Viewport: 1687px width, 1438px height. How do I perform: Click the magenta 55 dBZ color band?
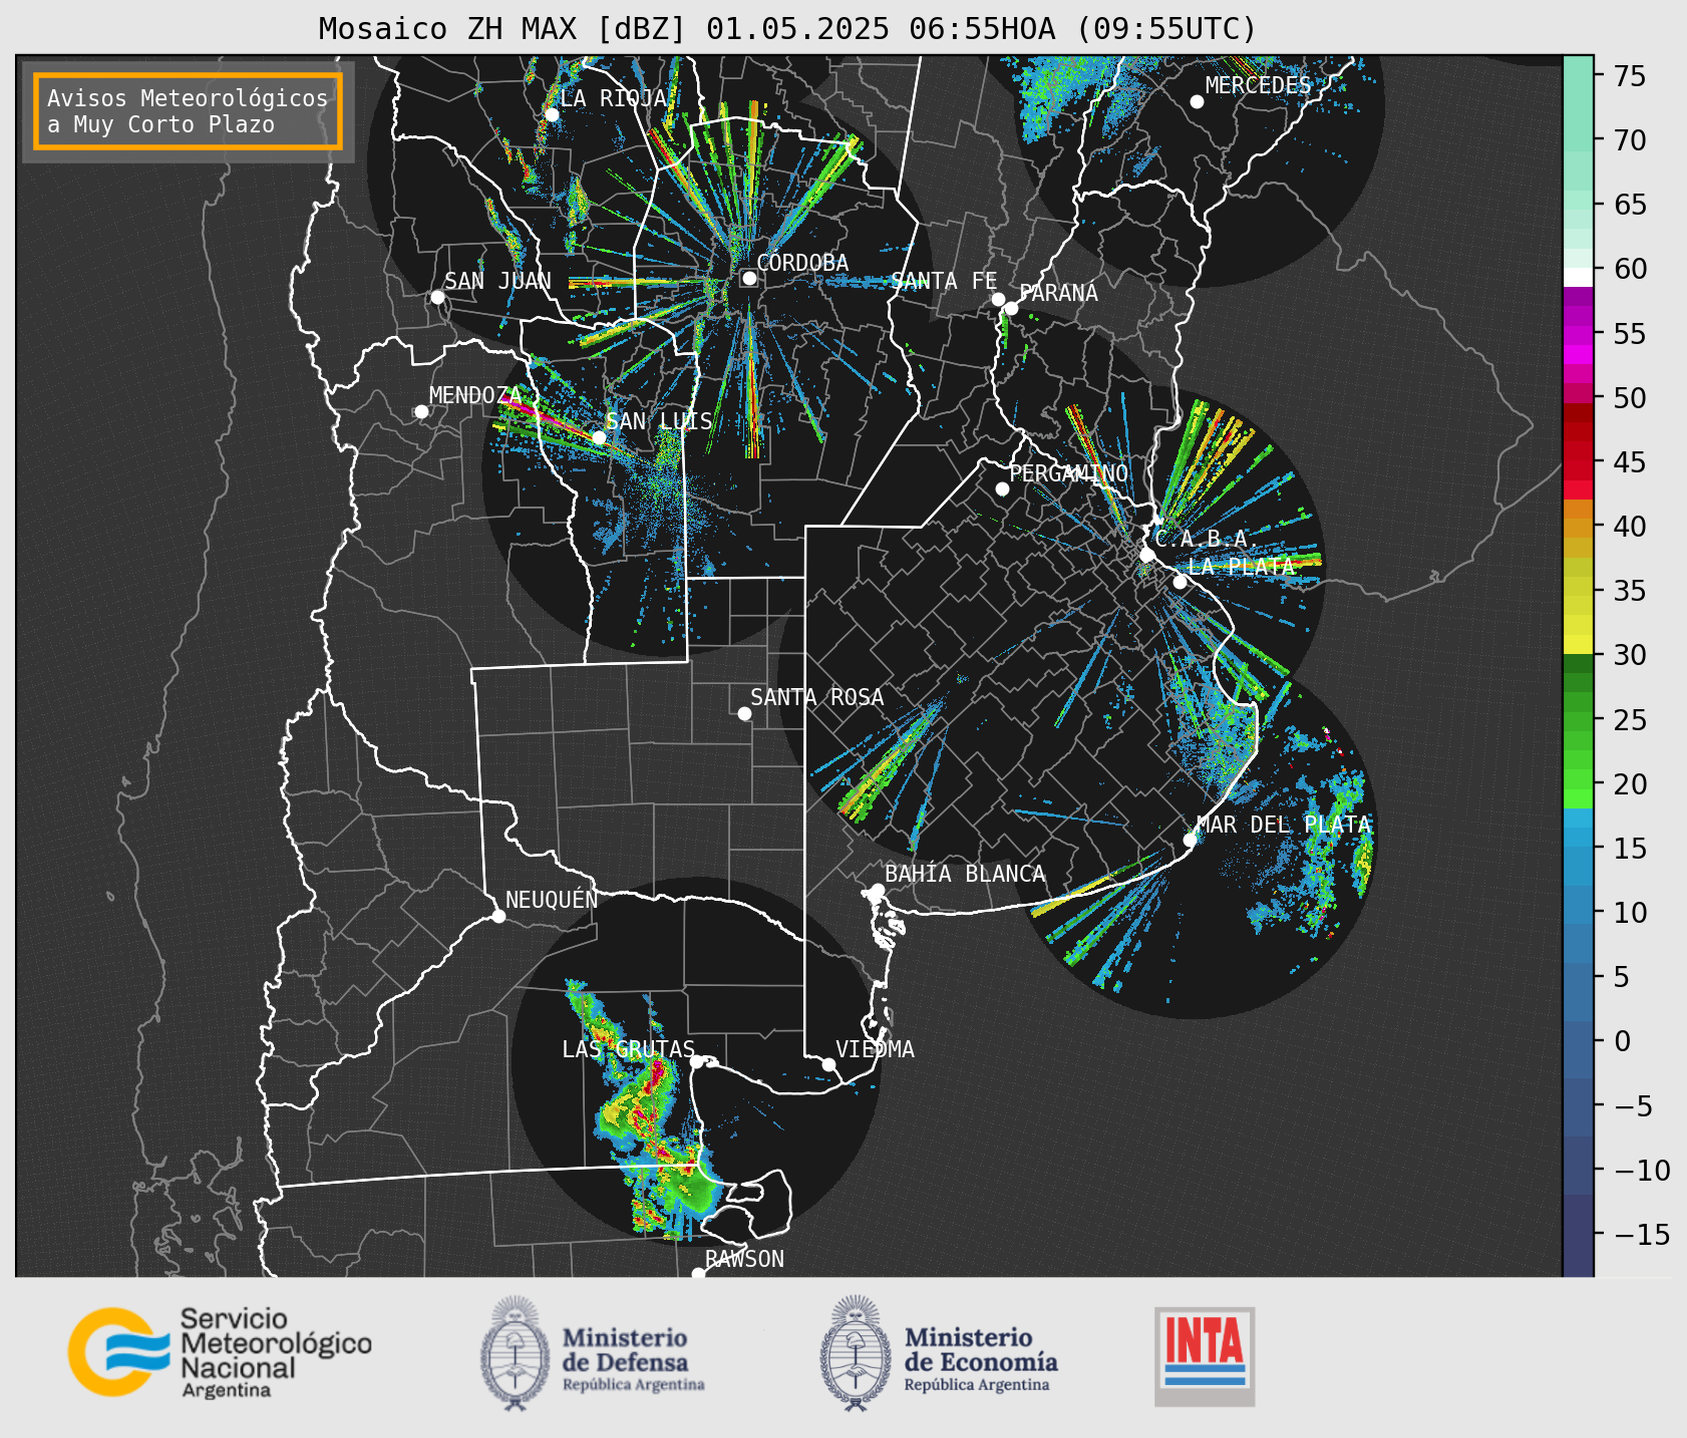click(1578, 334)
